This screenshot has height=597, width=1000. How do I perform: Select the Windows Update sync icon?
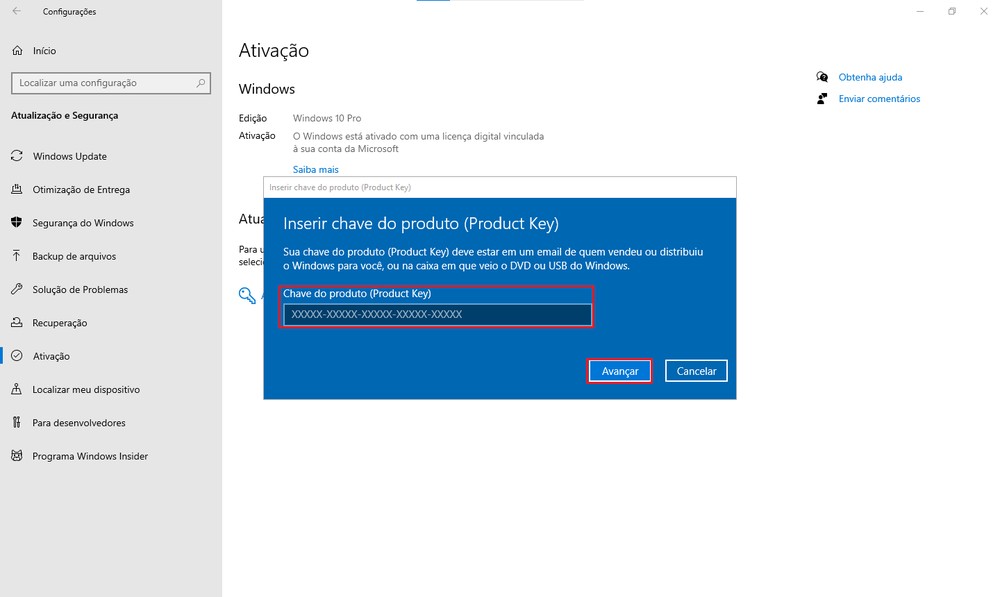click(16, 156)
